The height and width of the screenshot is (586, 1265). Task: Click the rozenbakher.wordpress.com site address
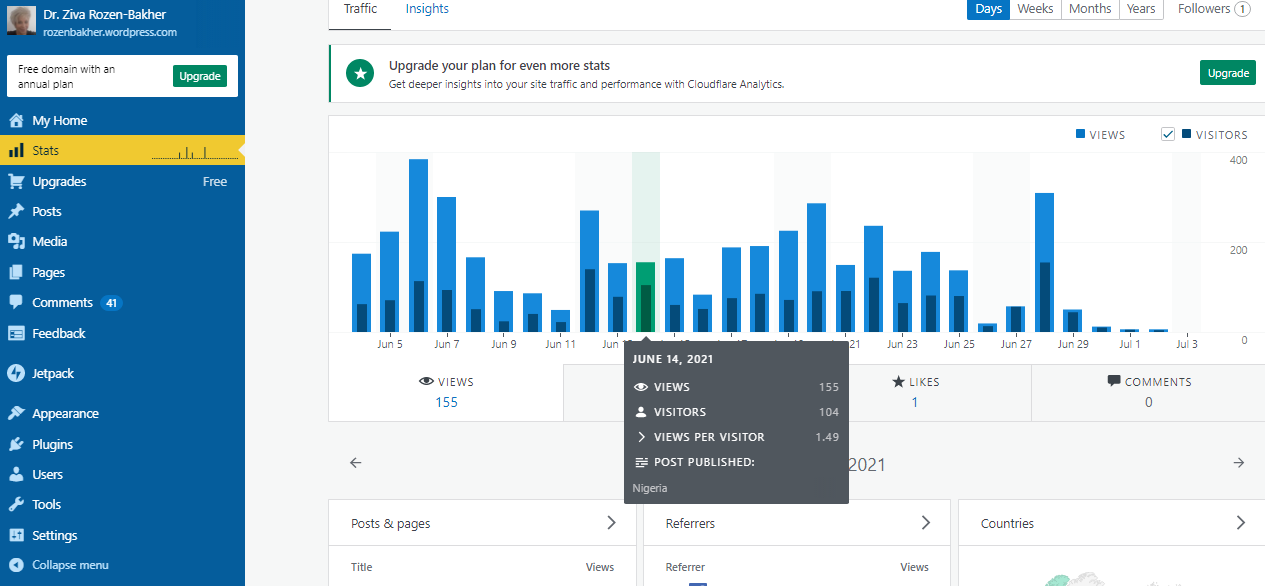(110, 32)
